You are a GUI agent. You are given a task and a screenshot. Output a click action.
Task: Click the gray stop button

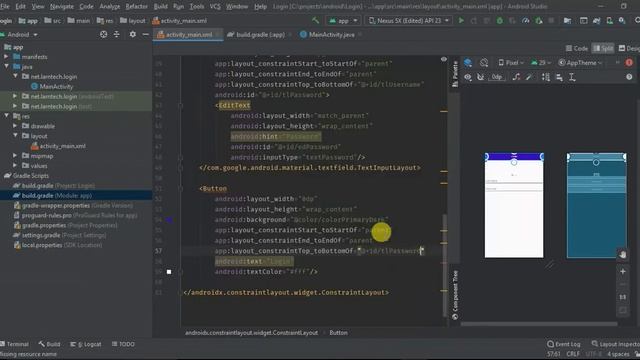551,20
